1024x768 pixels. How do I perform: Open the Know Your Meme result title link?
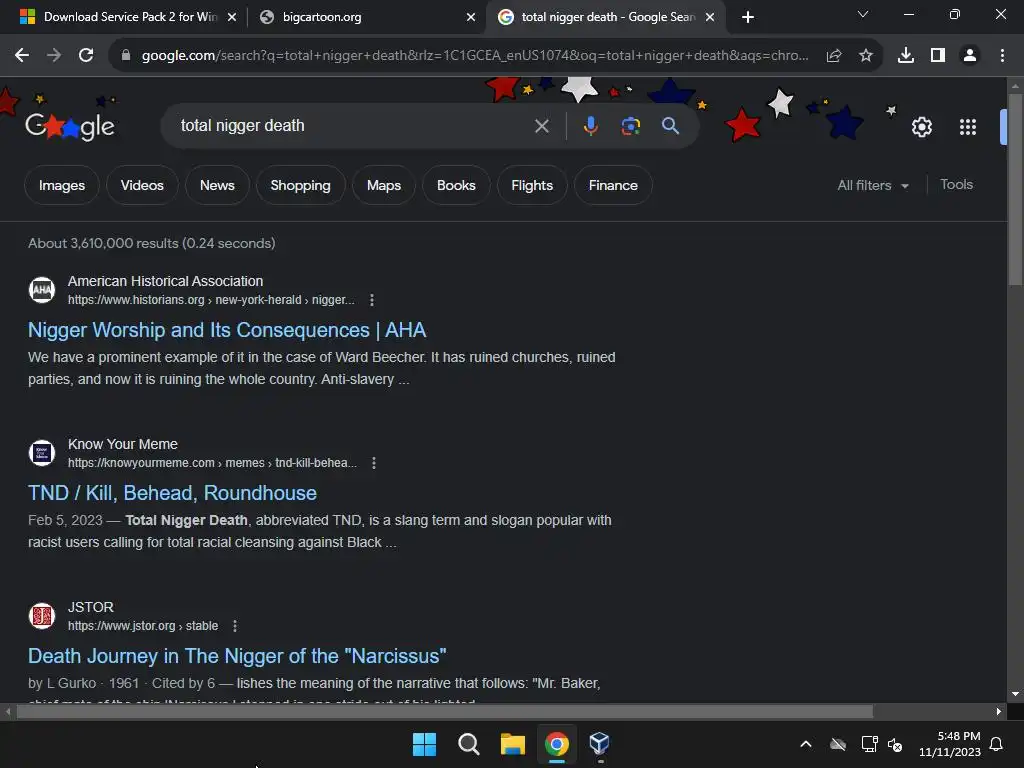(x=172, y=493)
